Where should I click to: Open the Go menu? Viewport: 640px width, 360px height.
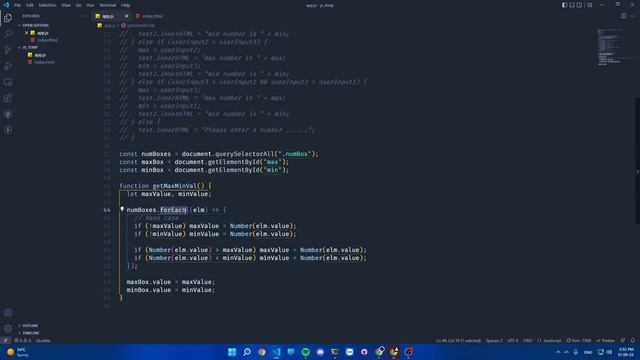78,5
